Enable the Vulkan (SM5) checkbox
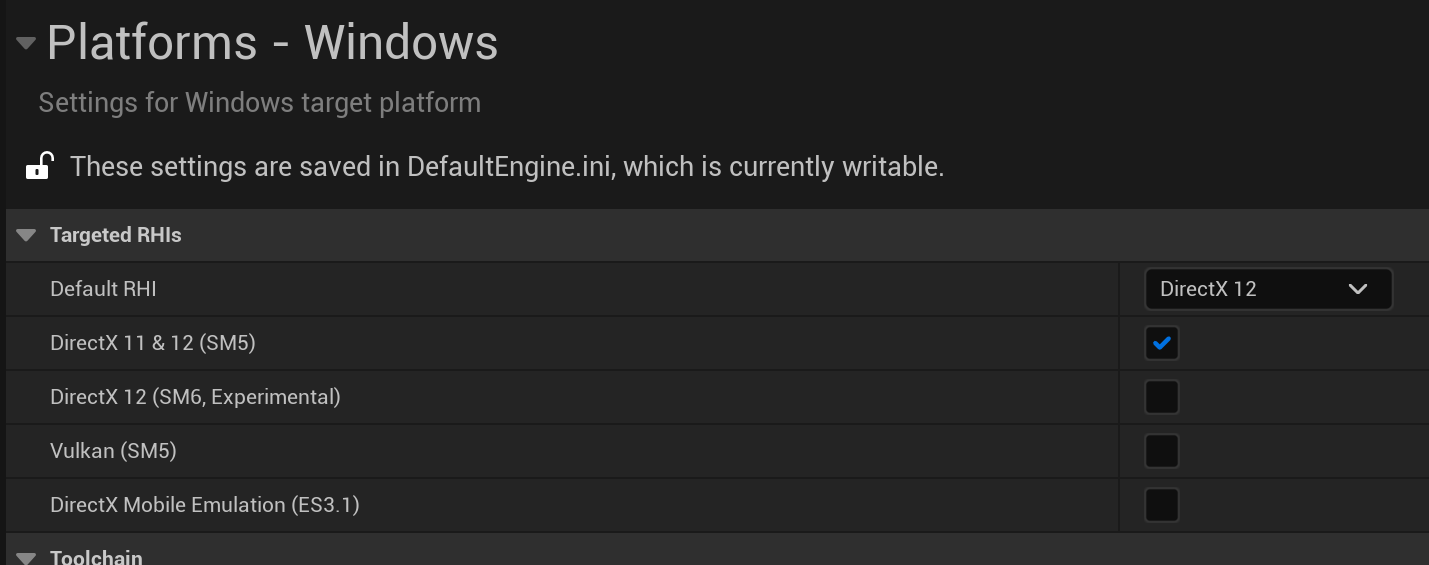This screenshot has width=1429, height=565. click(1161, 451)
